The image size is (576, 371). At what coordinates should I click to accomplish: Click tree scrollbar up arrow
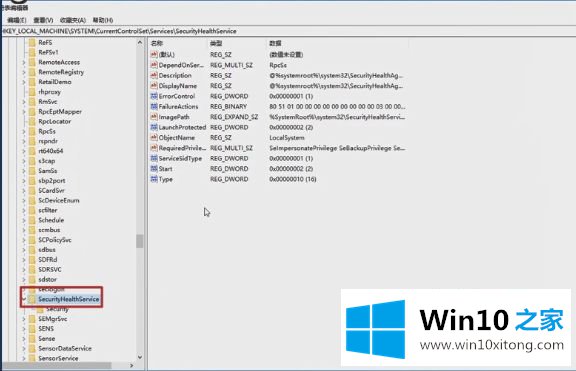[x=140, y=43]
